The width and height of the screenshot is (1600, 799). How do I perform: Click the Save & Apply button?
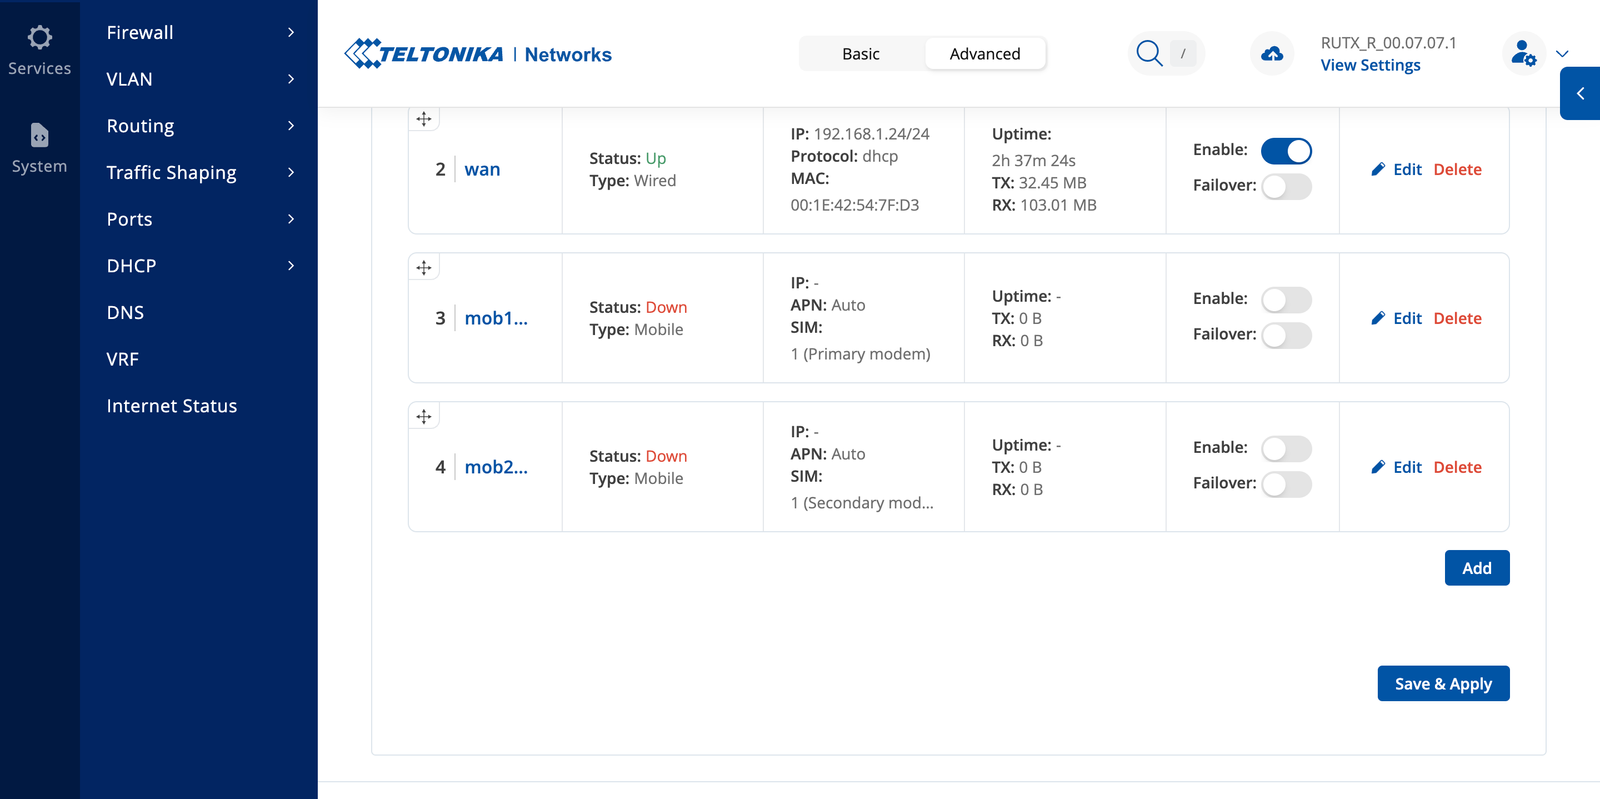coord(1443,684)
